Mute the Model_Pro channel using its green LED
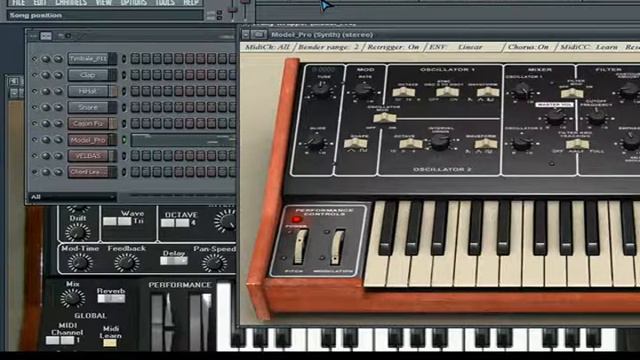The height and width of the screenshot is (360, 640). 124,140
